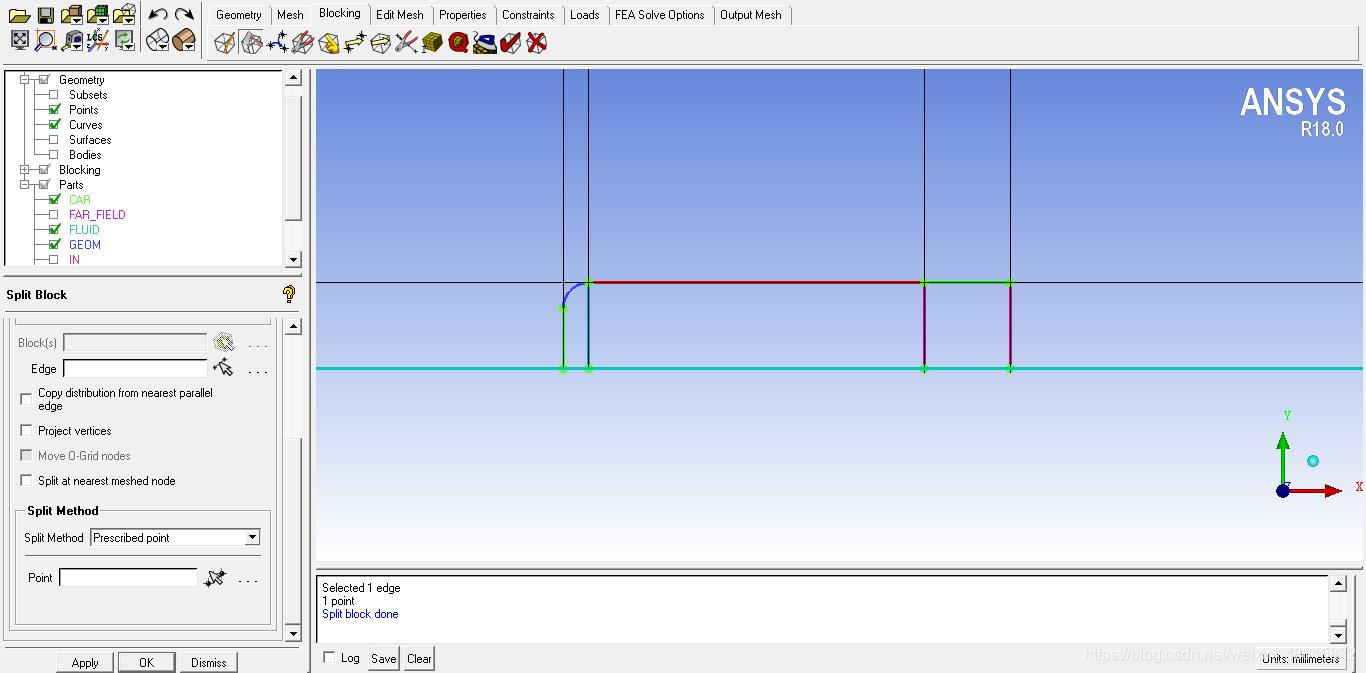Viewport: 1366px width, 673px height.
Task: Click the Check Blocks icon
Action: tap(510, 42)
